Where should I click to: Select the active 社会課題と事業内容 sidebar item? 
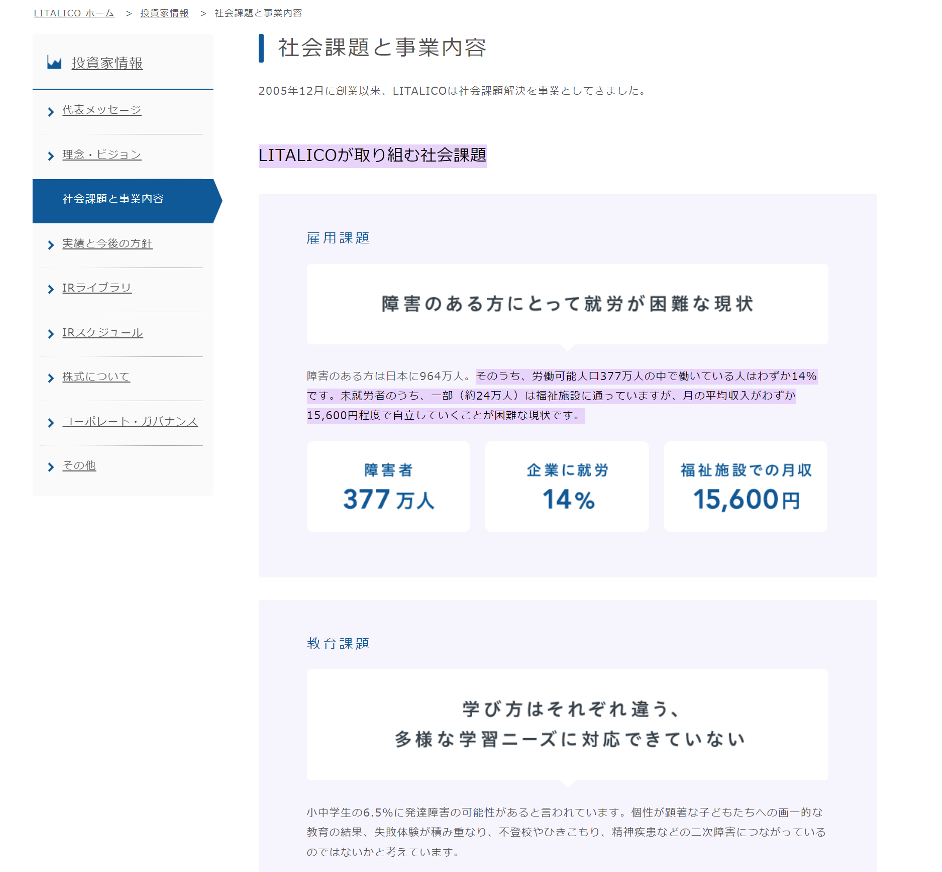point(112,199)
